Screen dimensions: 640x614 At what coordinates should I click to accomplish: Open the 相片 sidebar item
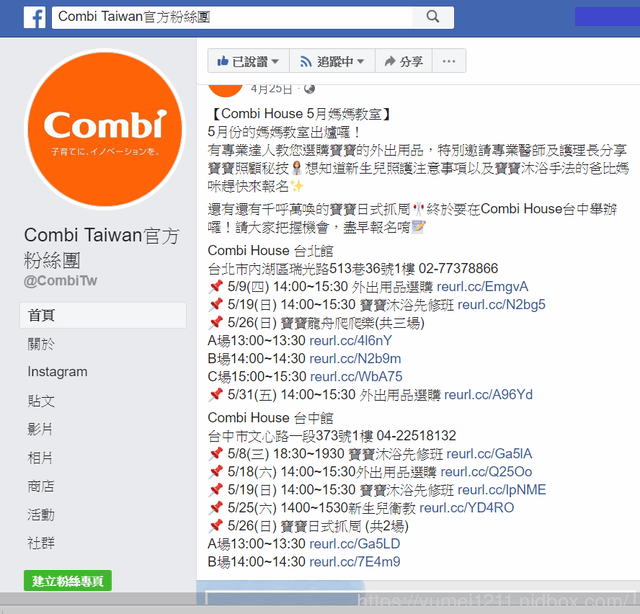tap(40, 458)
